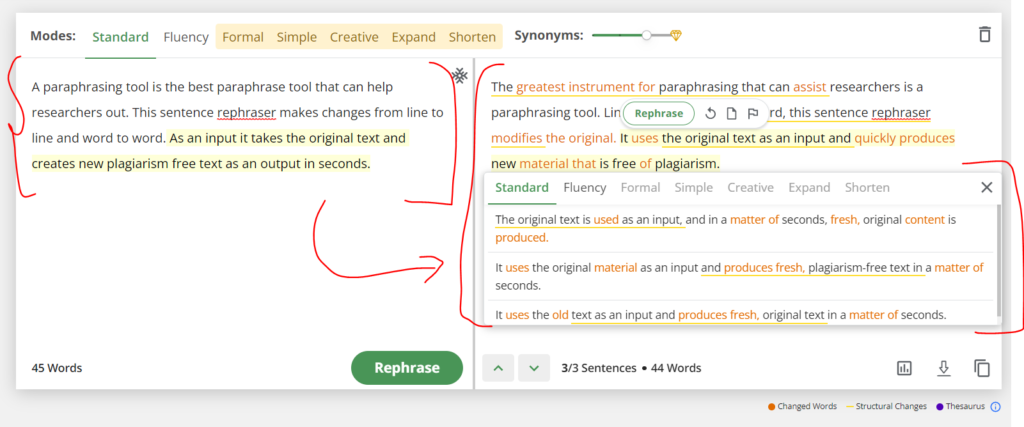This screenshot has width=1024, height=427.
Task: Click the freeze words snowflake icon
Action: [460, 76]
